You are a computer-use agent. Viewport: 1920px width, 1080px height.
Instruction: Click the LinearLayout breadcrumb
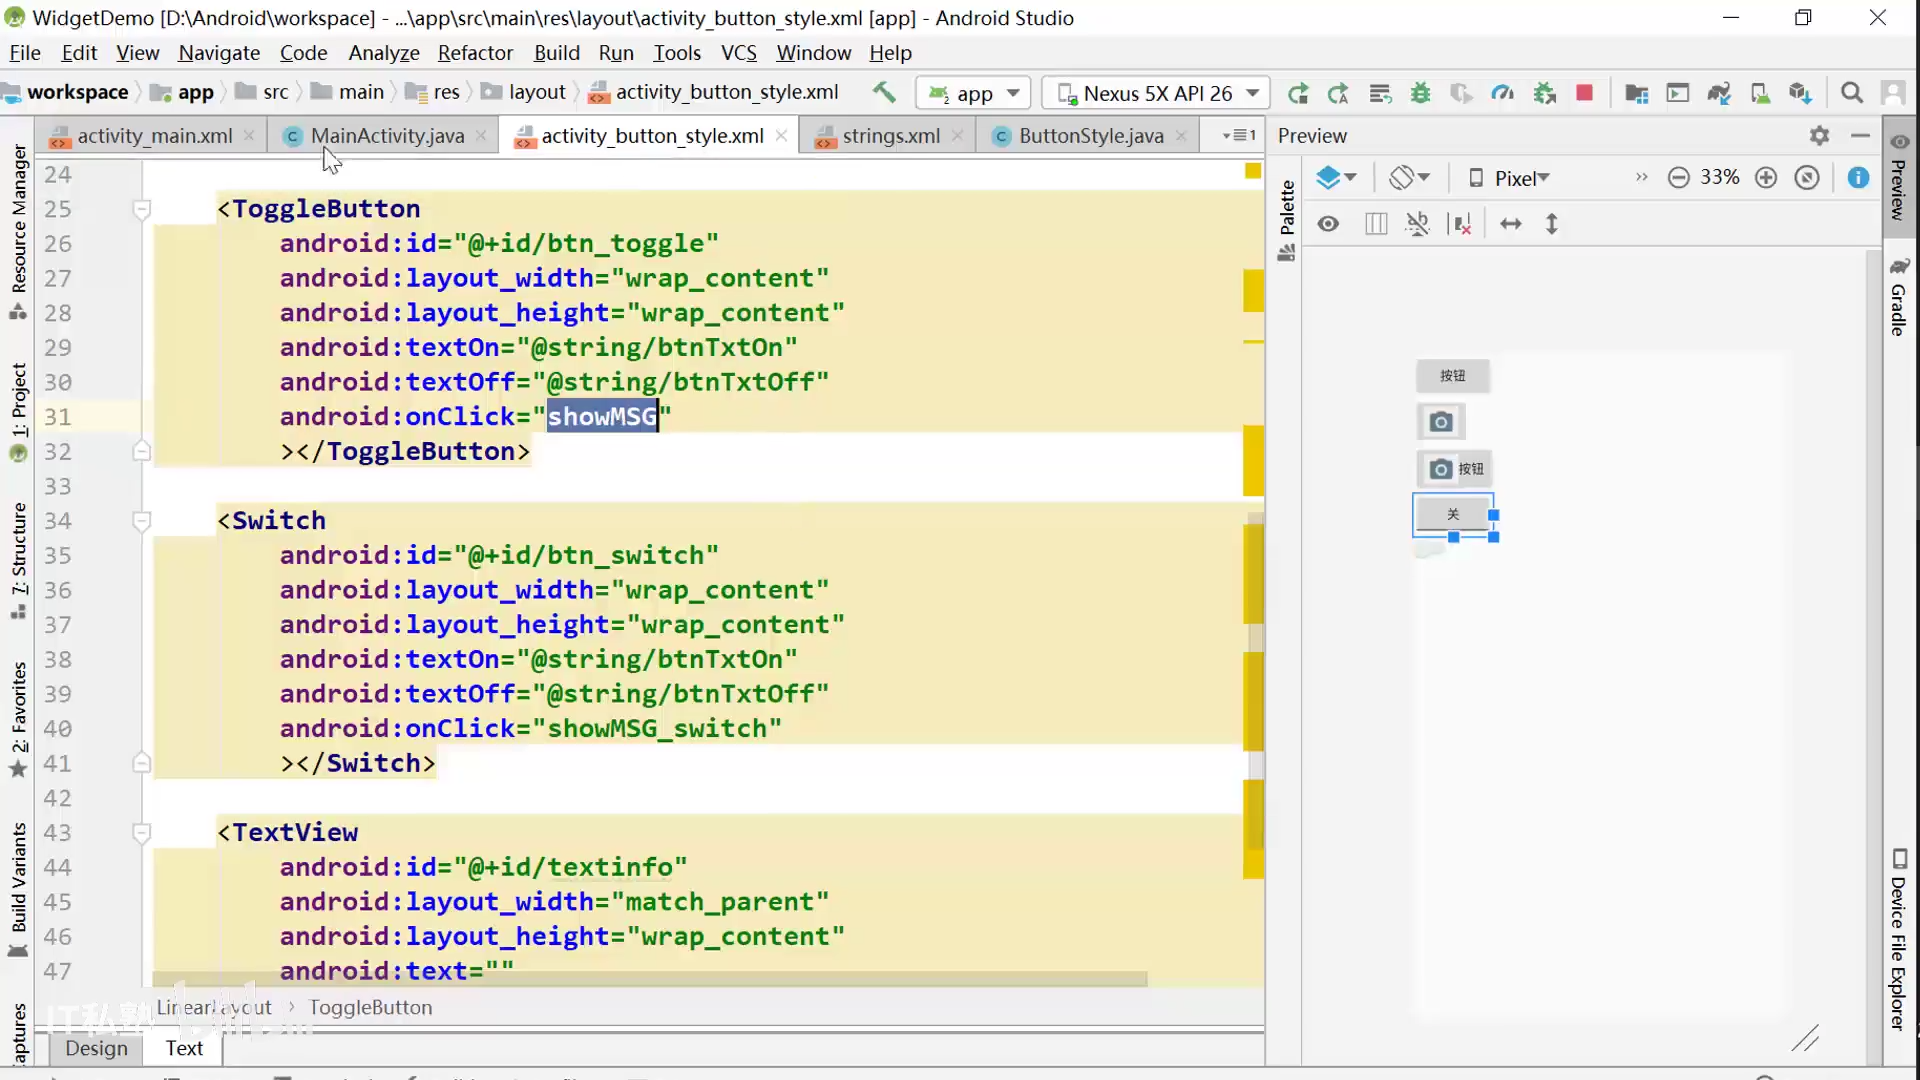pyautogui.click(x=214, y=1007)
